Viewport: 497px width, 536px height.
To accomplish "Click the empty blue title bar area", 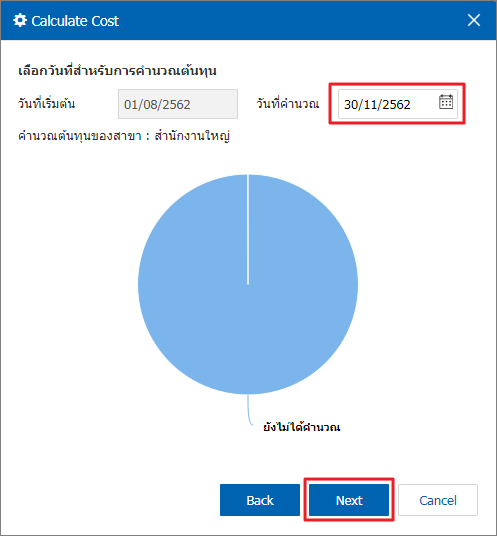I will pos(291,21).
